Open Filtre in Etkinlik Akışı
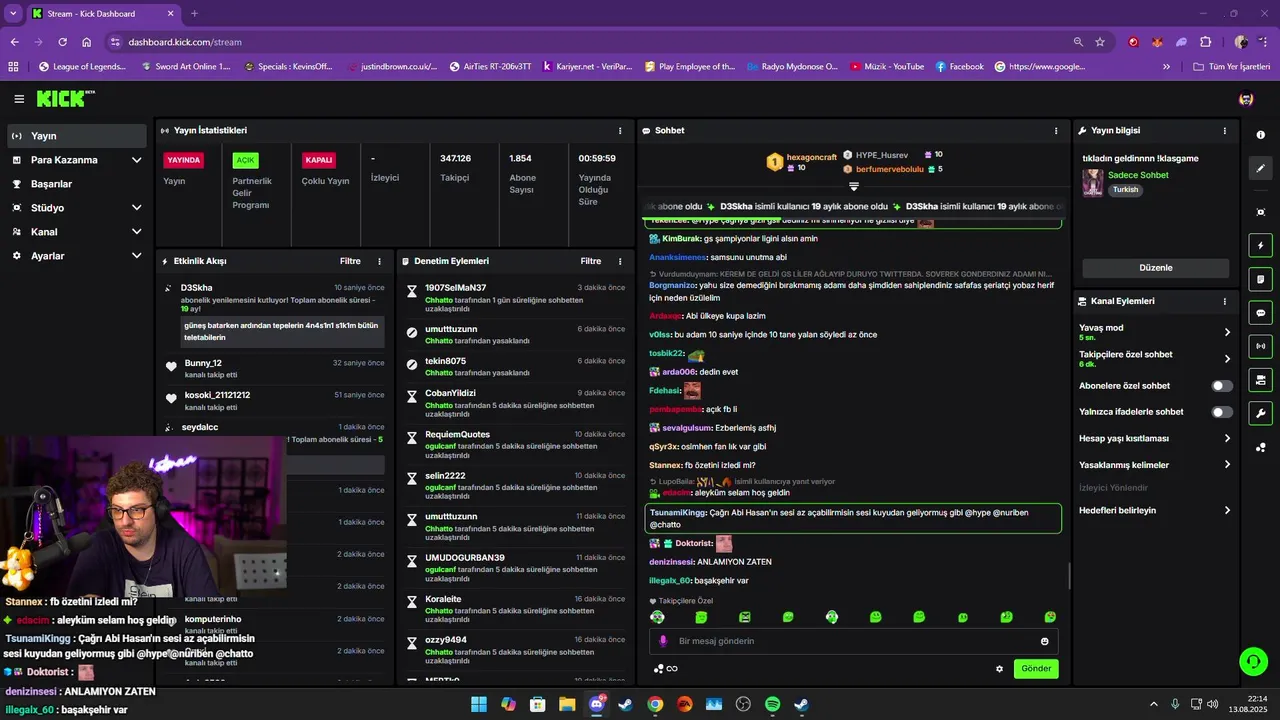Viewport: 1280px width, 720px height. pos(350,261)
